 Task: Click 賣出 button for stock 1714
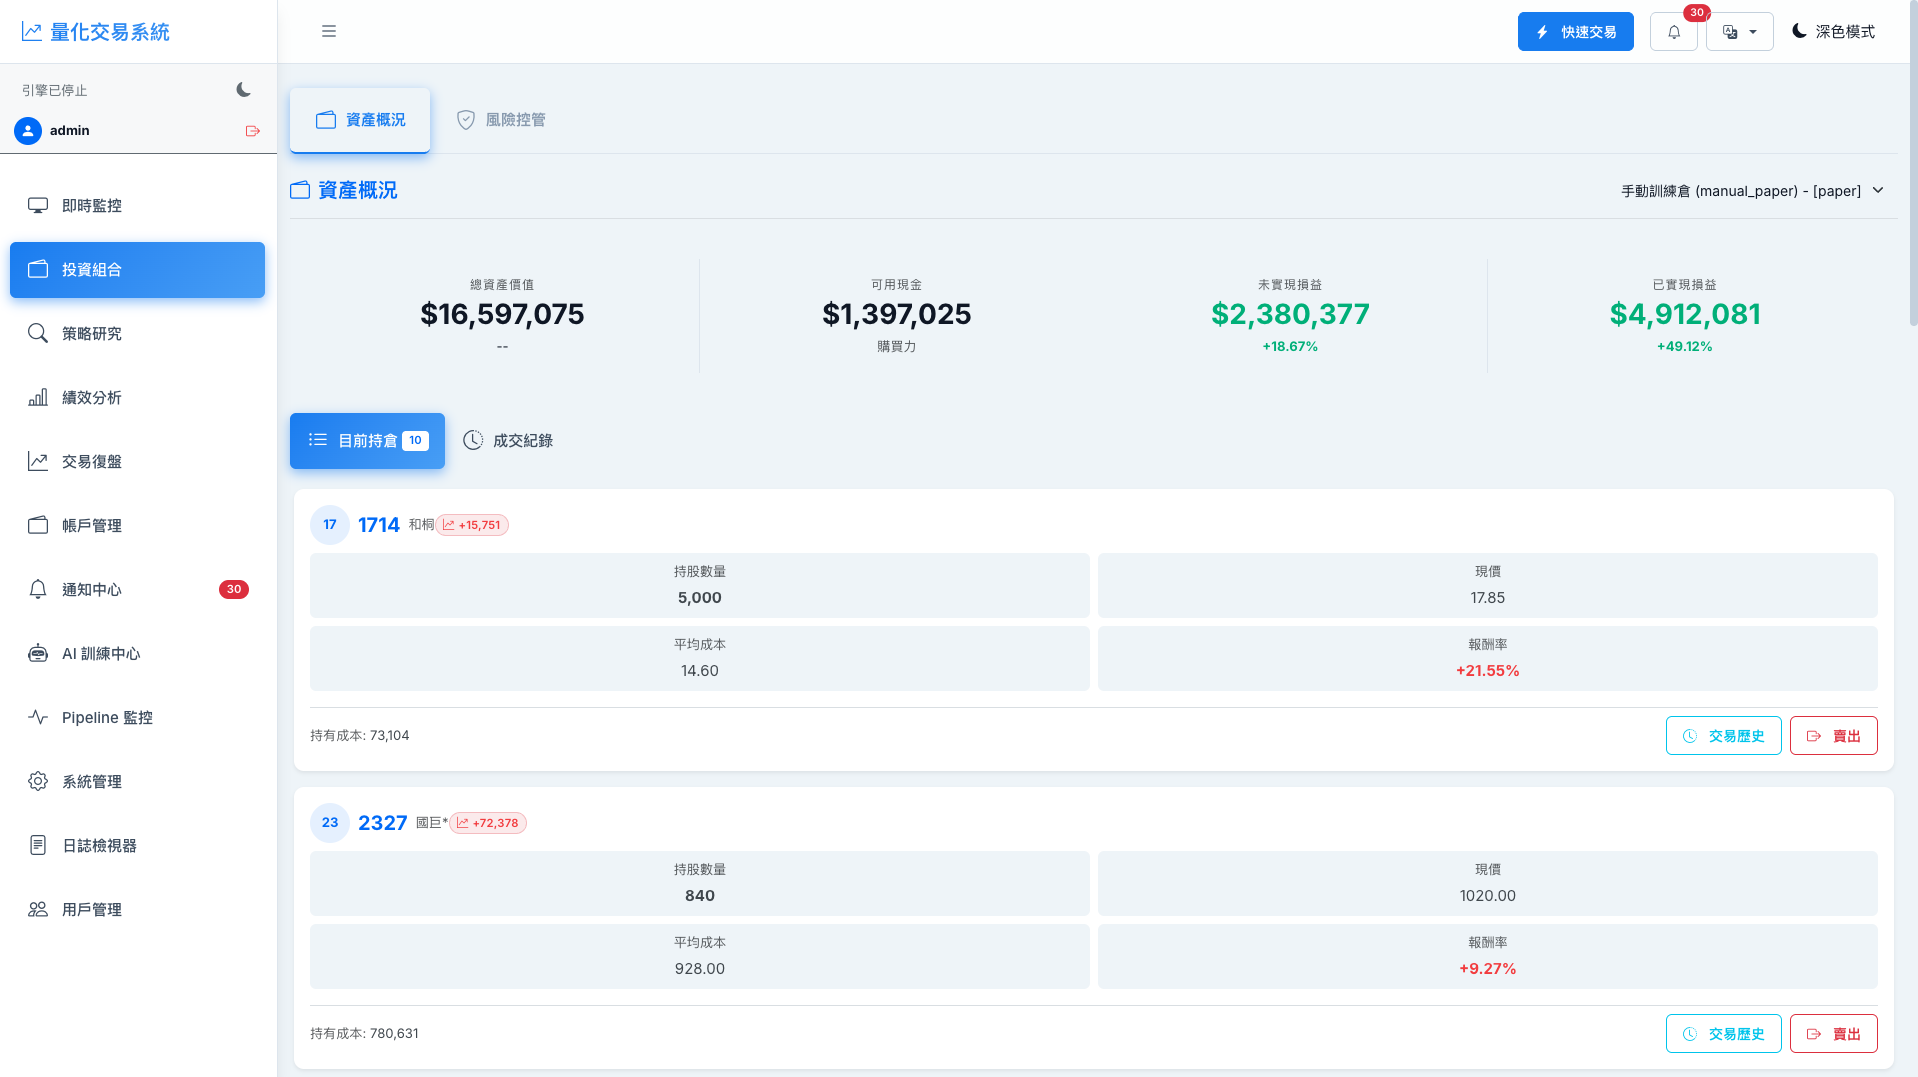click(x=1833, y=736)
